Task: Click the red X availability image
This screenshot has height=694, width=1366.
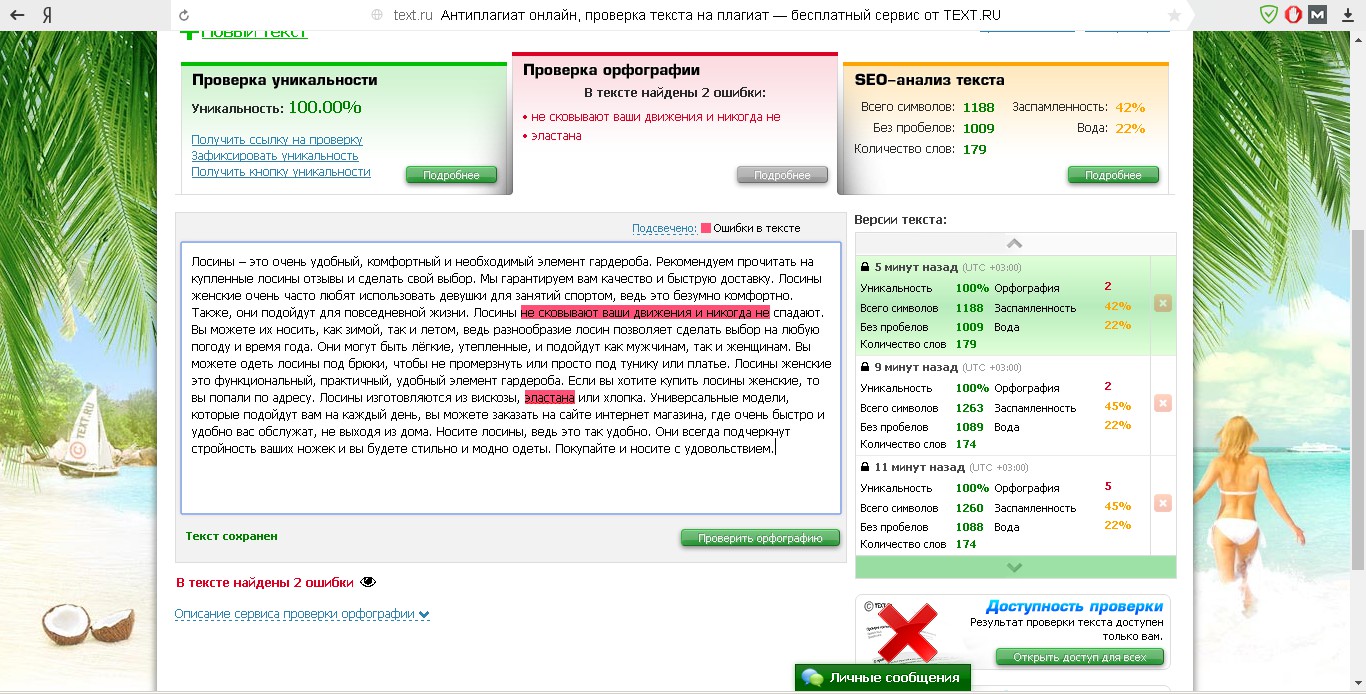Action: [908, 632]
